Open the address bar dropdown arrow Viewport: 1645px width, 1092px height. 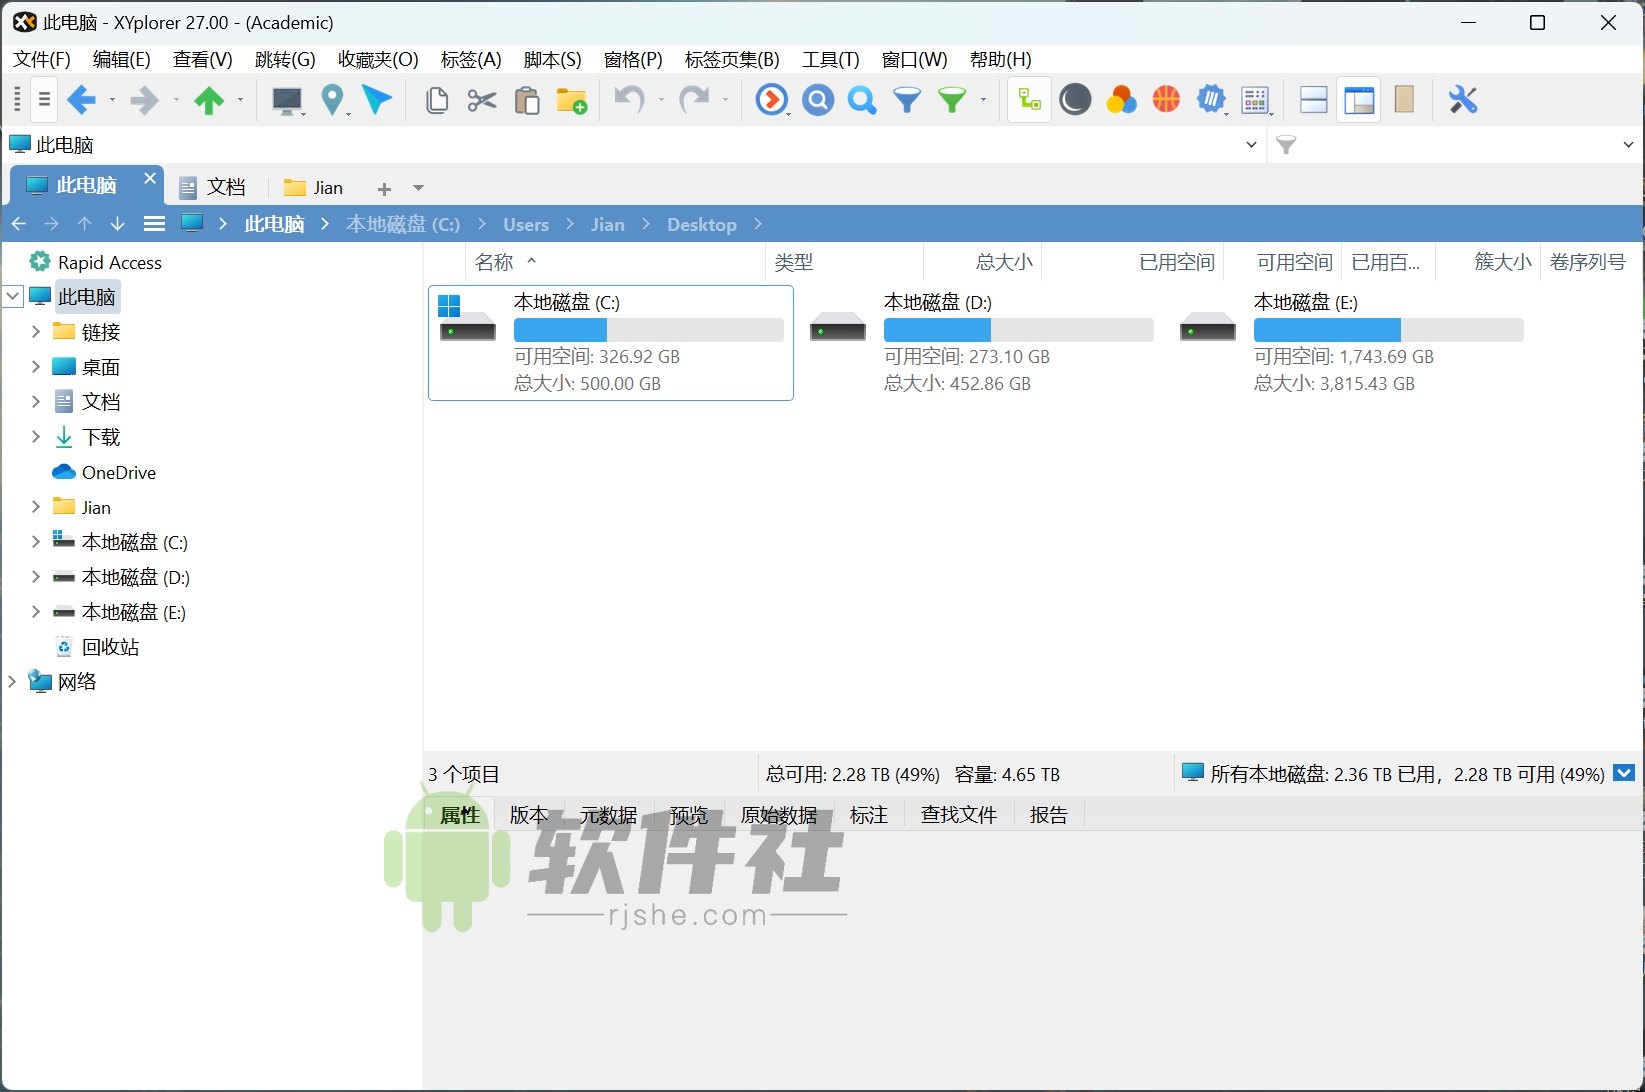pyautogui.click(x=1251, y=144)
